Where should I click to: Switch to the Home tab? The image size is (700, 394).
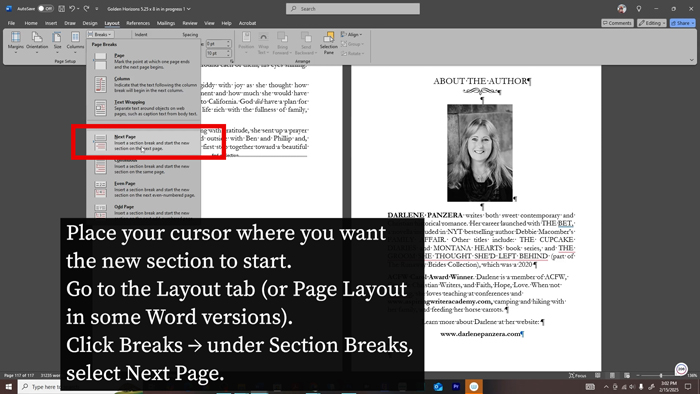pyautogui.click(x=31, y=23)
